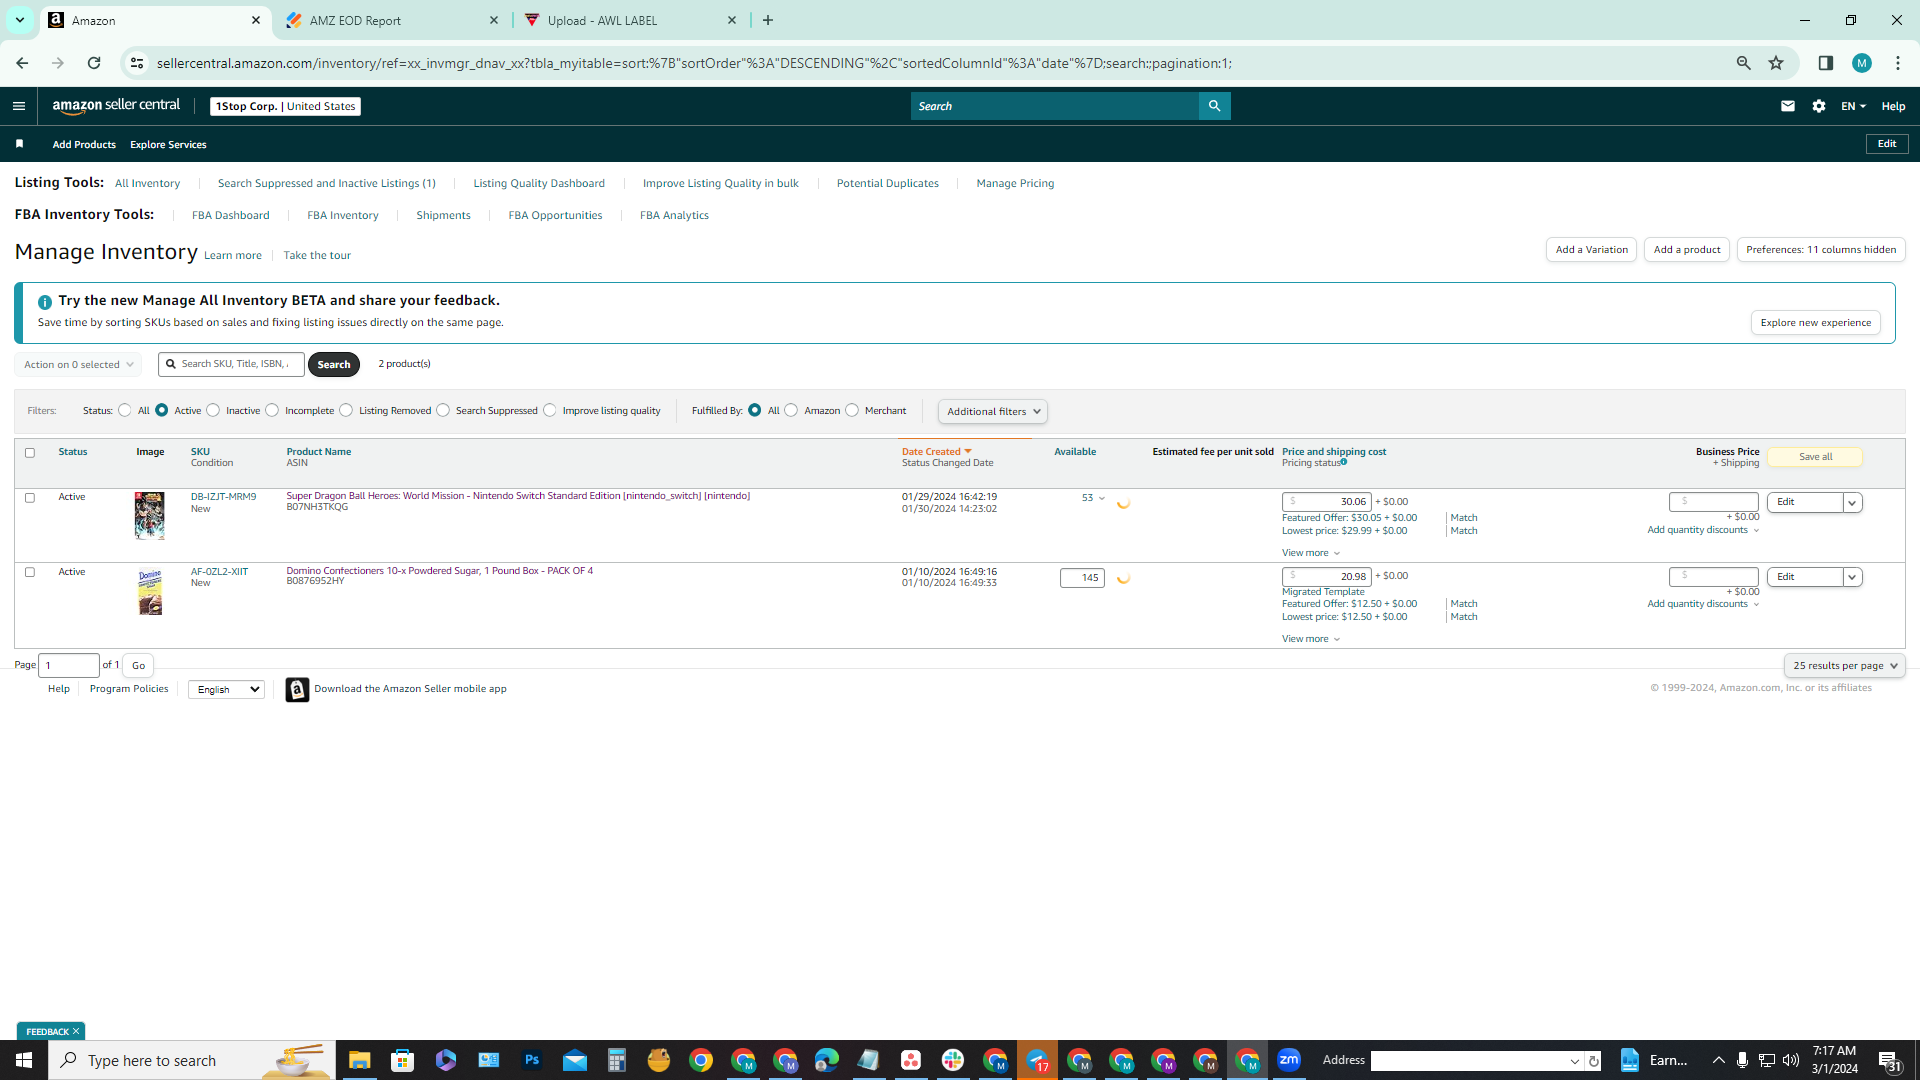Open Manage Pricing tool
Viewport: 1920px width, 1080px height.
[1015, 184]
